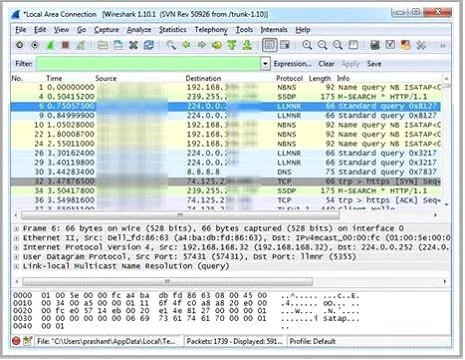Open the Statistics menu
This screenshot has width=465, height=360.
click(x=173, y=30)
